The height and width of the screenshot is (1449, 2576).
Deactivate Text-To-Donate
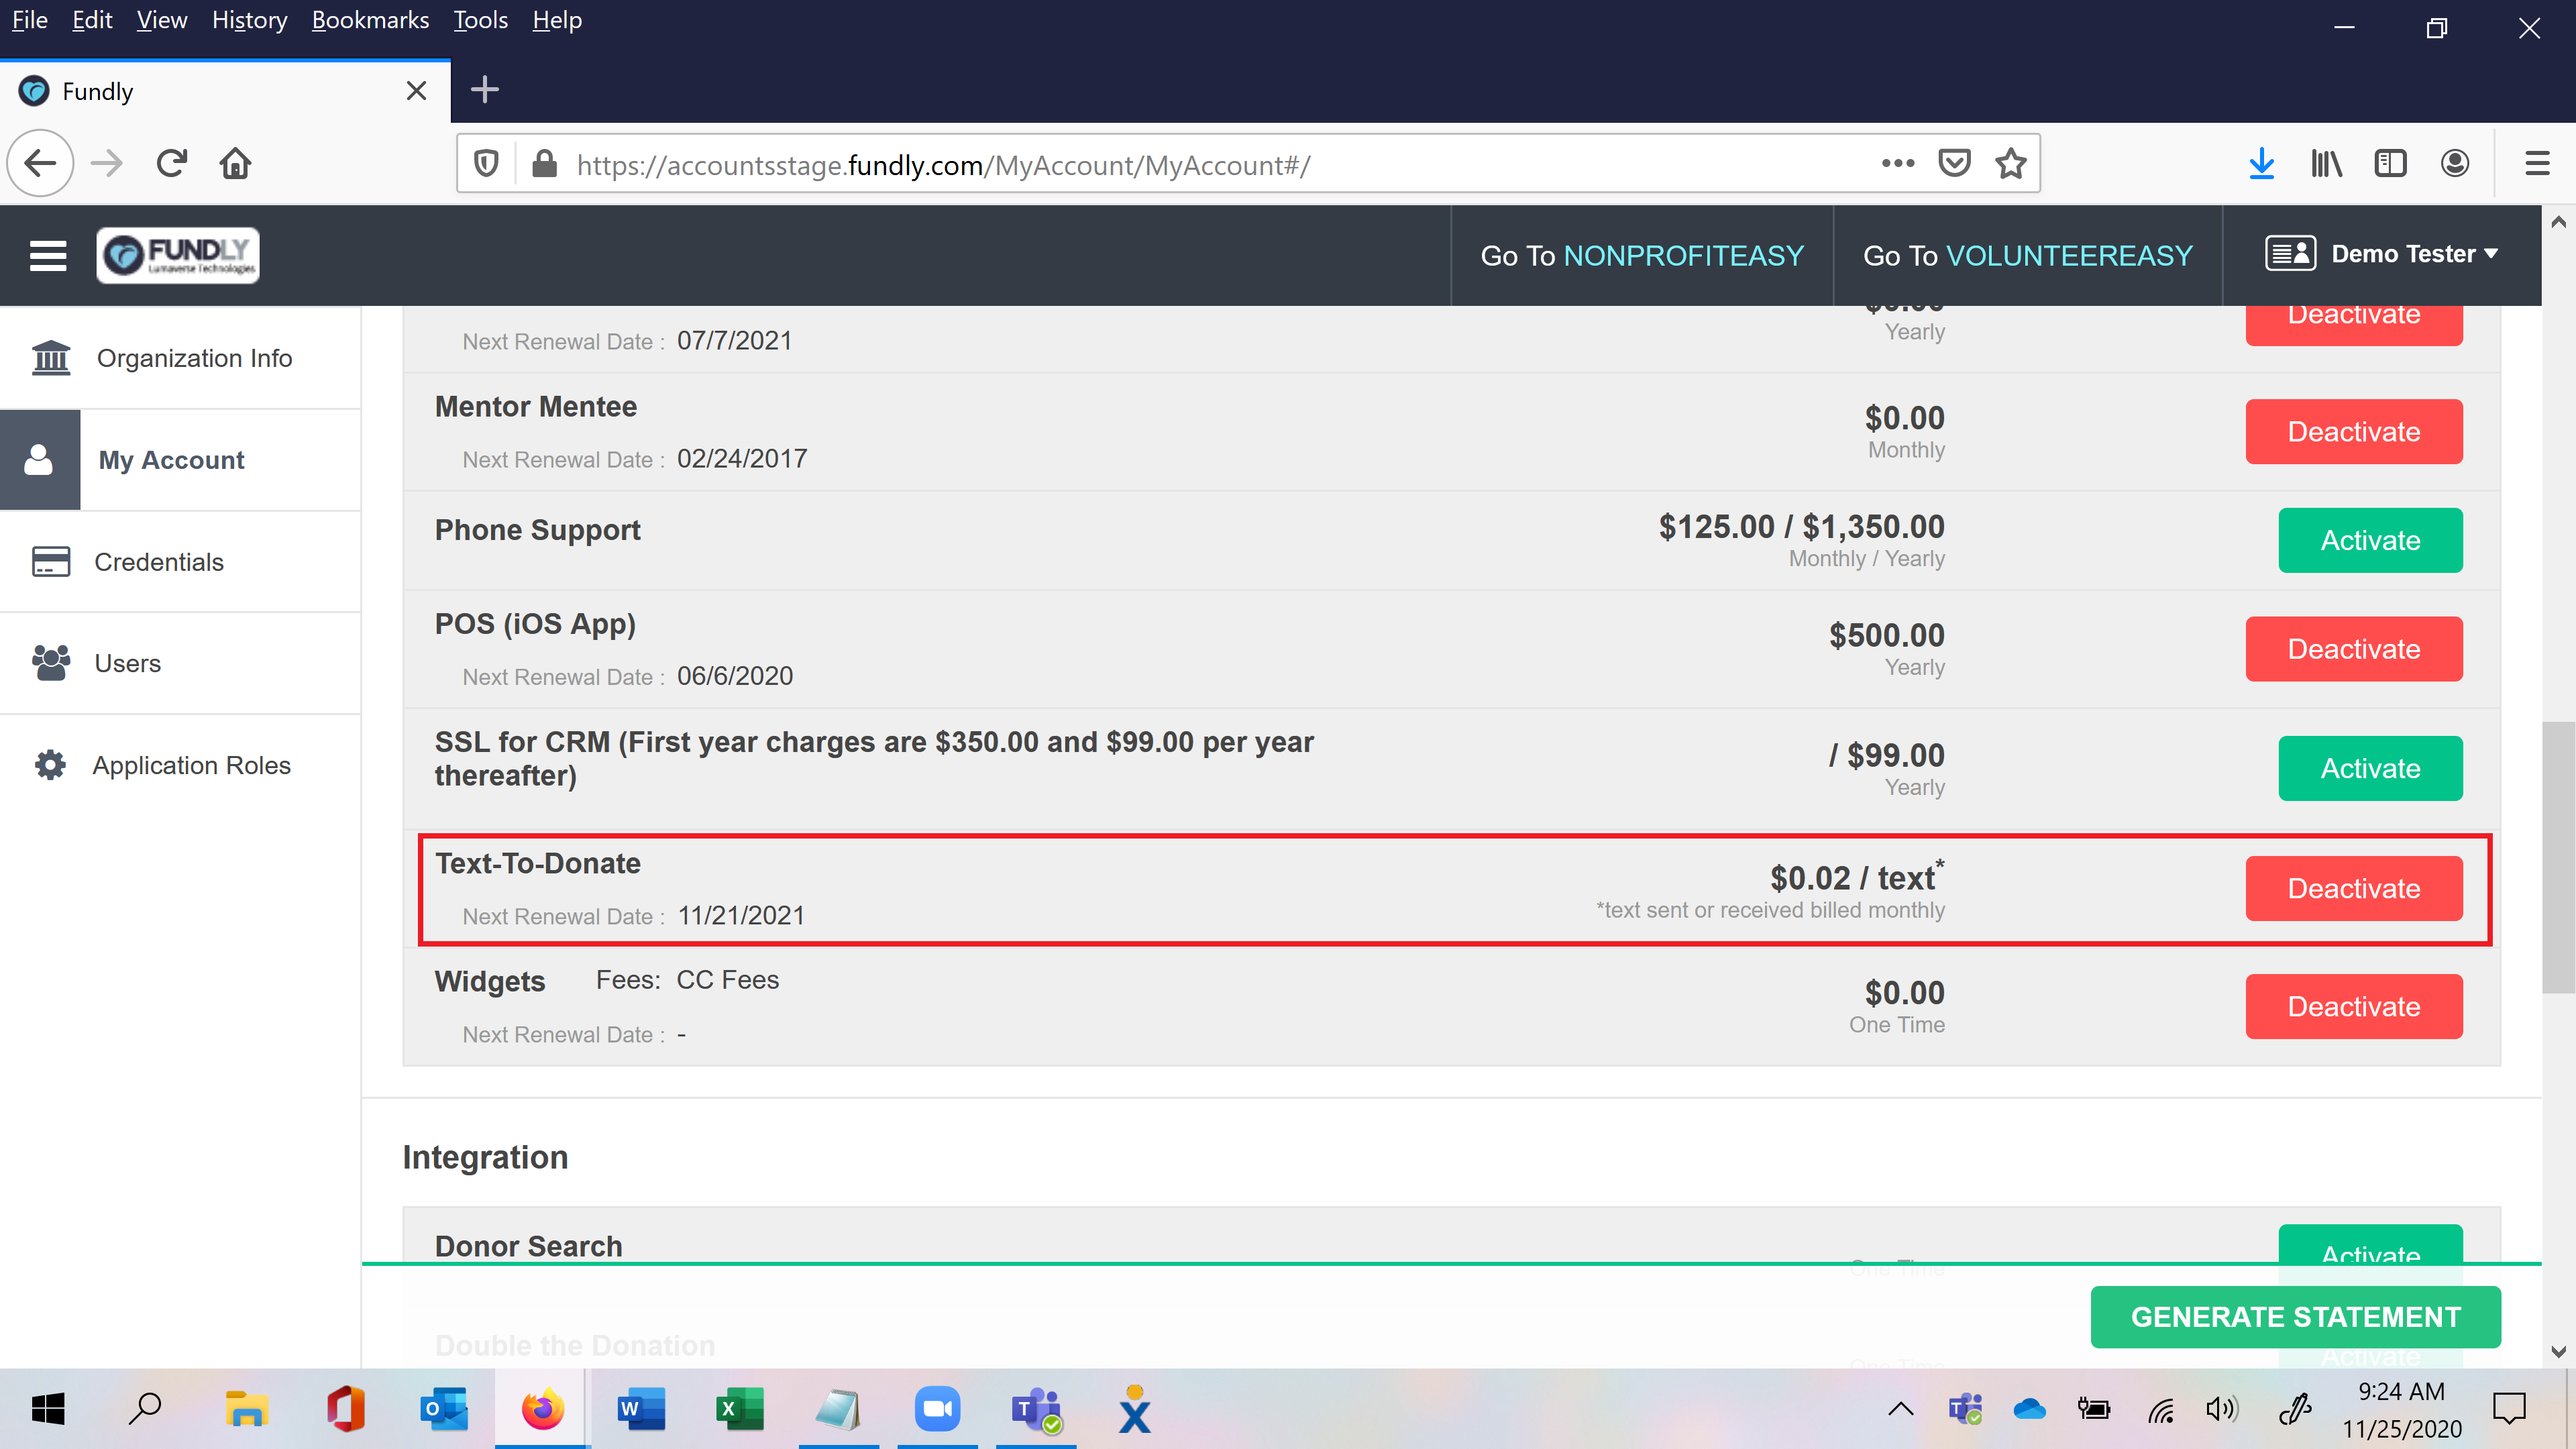(2354, 888)
